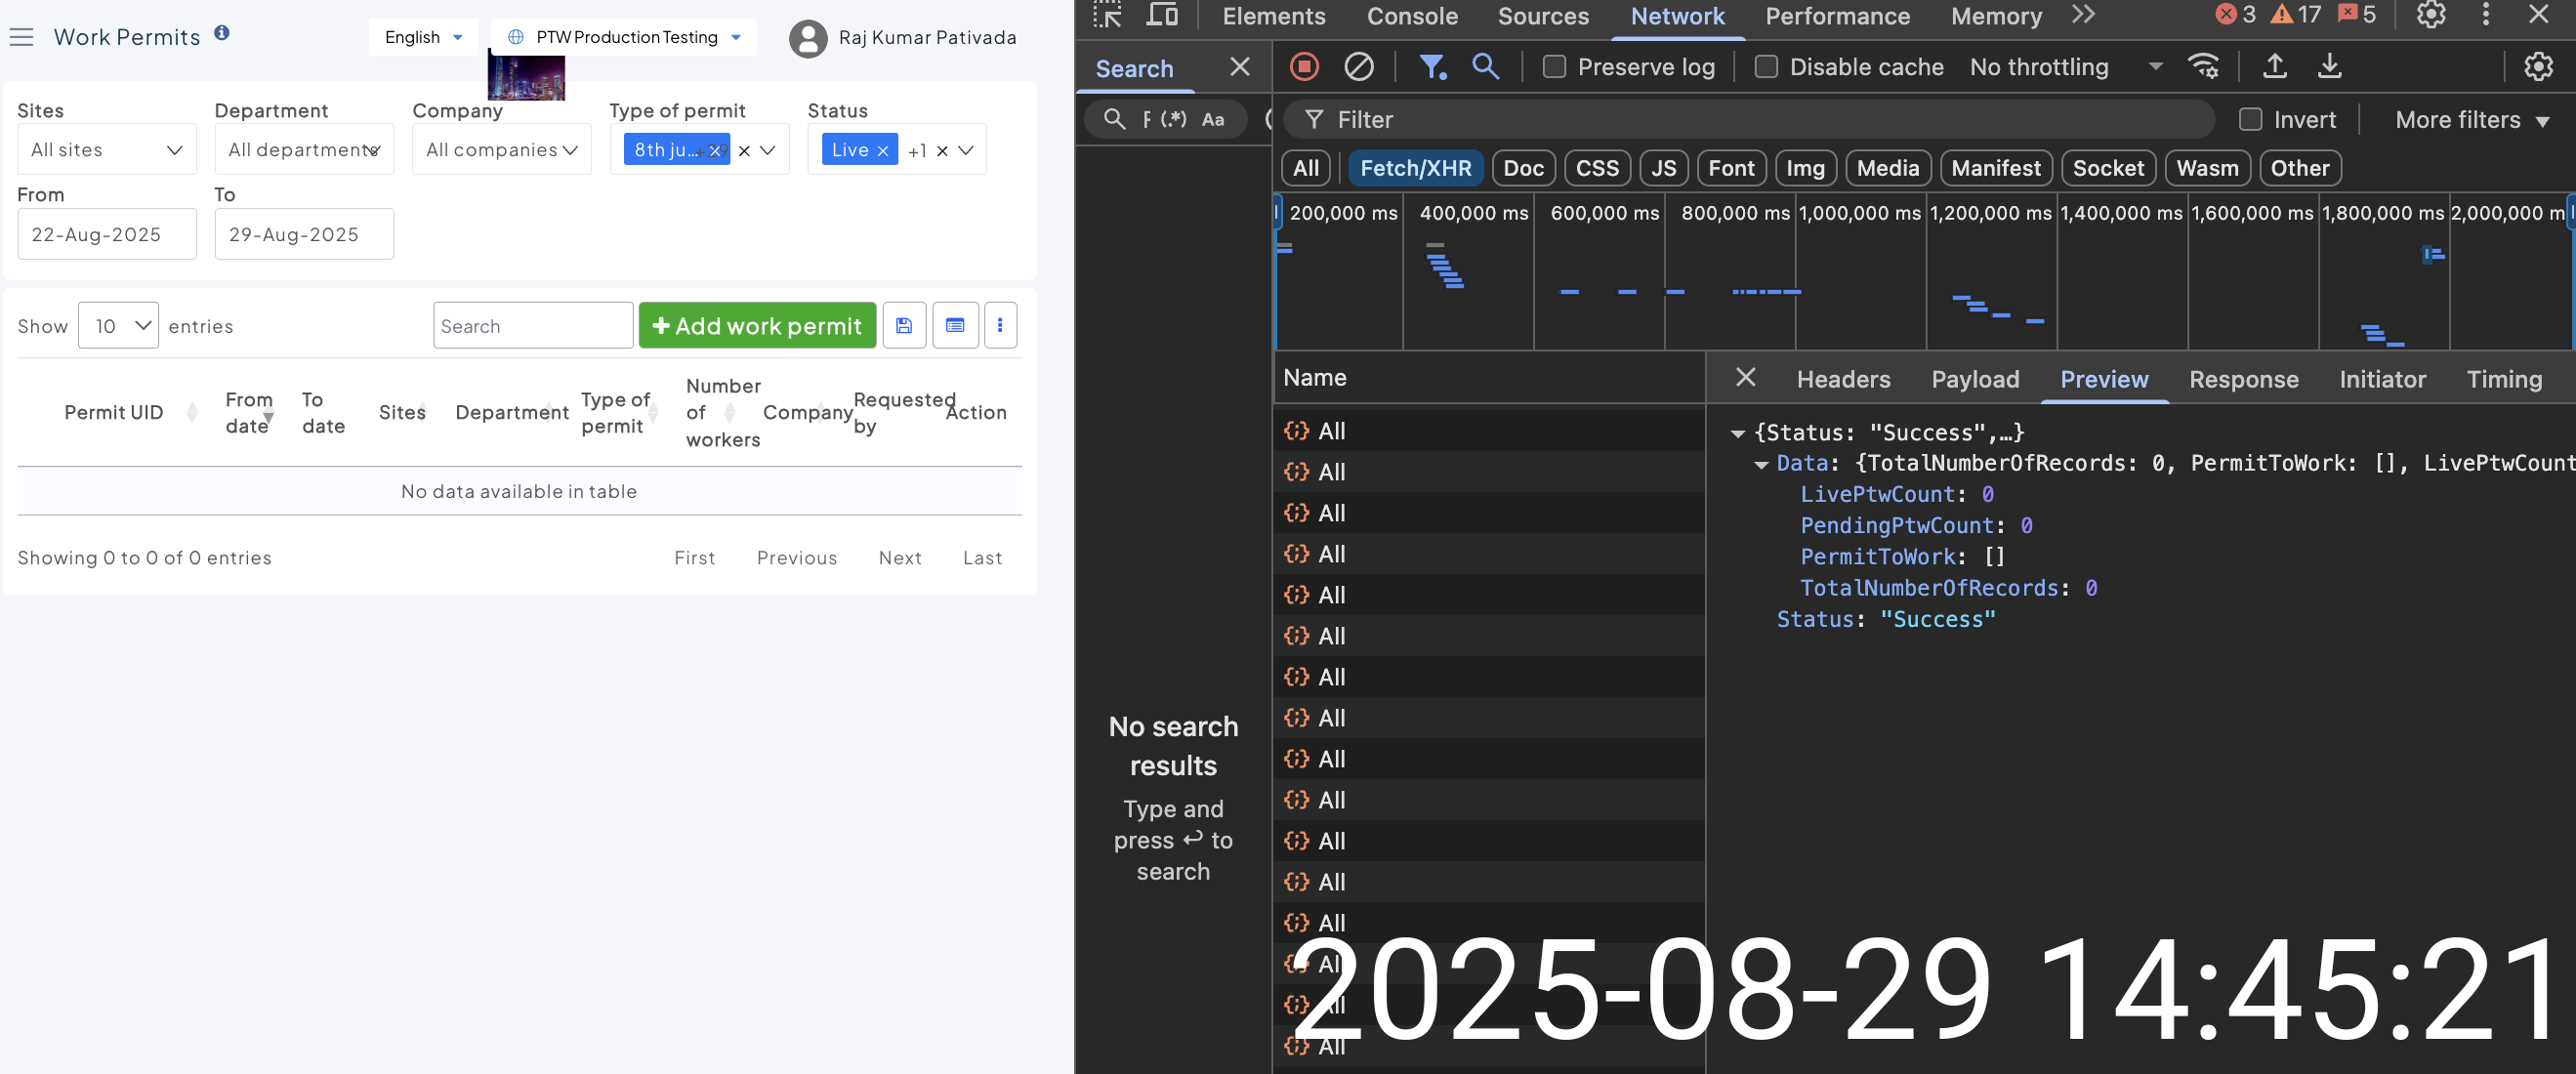Open the All sites dropdown

(106, 150)
